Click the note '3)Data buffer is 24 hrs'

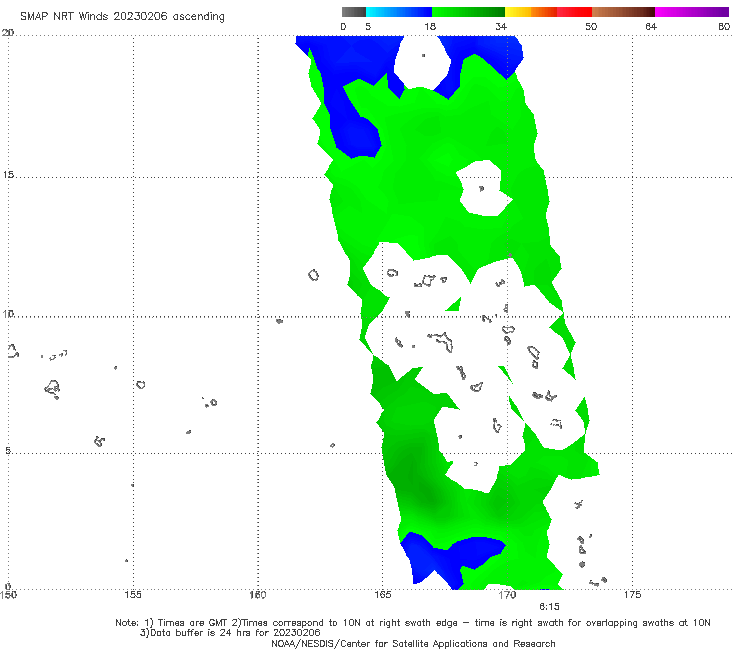coord(230,633)
